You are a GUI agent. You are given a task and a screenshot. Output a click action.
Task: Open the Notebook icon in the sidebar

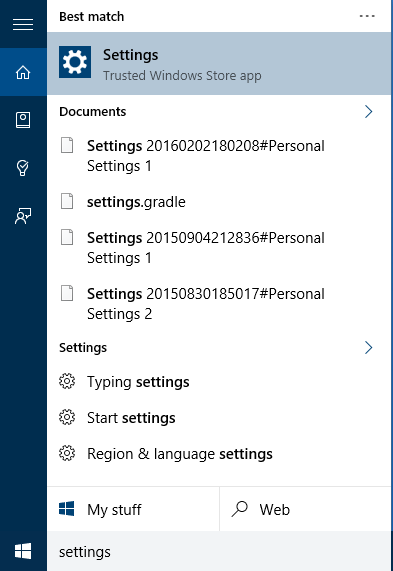[x=23, y=120]
